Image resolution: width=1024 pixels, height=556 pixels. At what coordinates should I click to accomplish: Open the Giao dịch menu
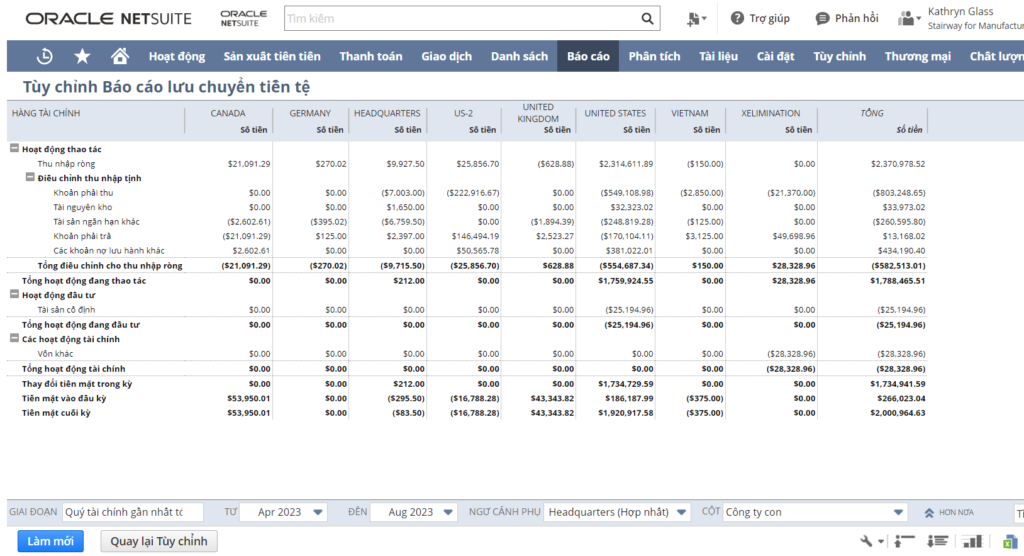tap(447, 56)
